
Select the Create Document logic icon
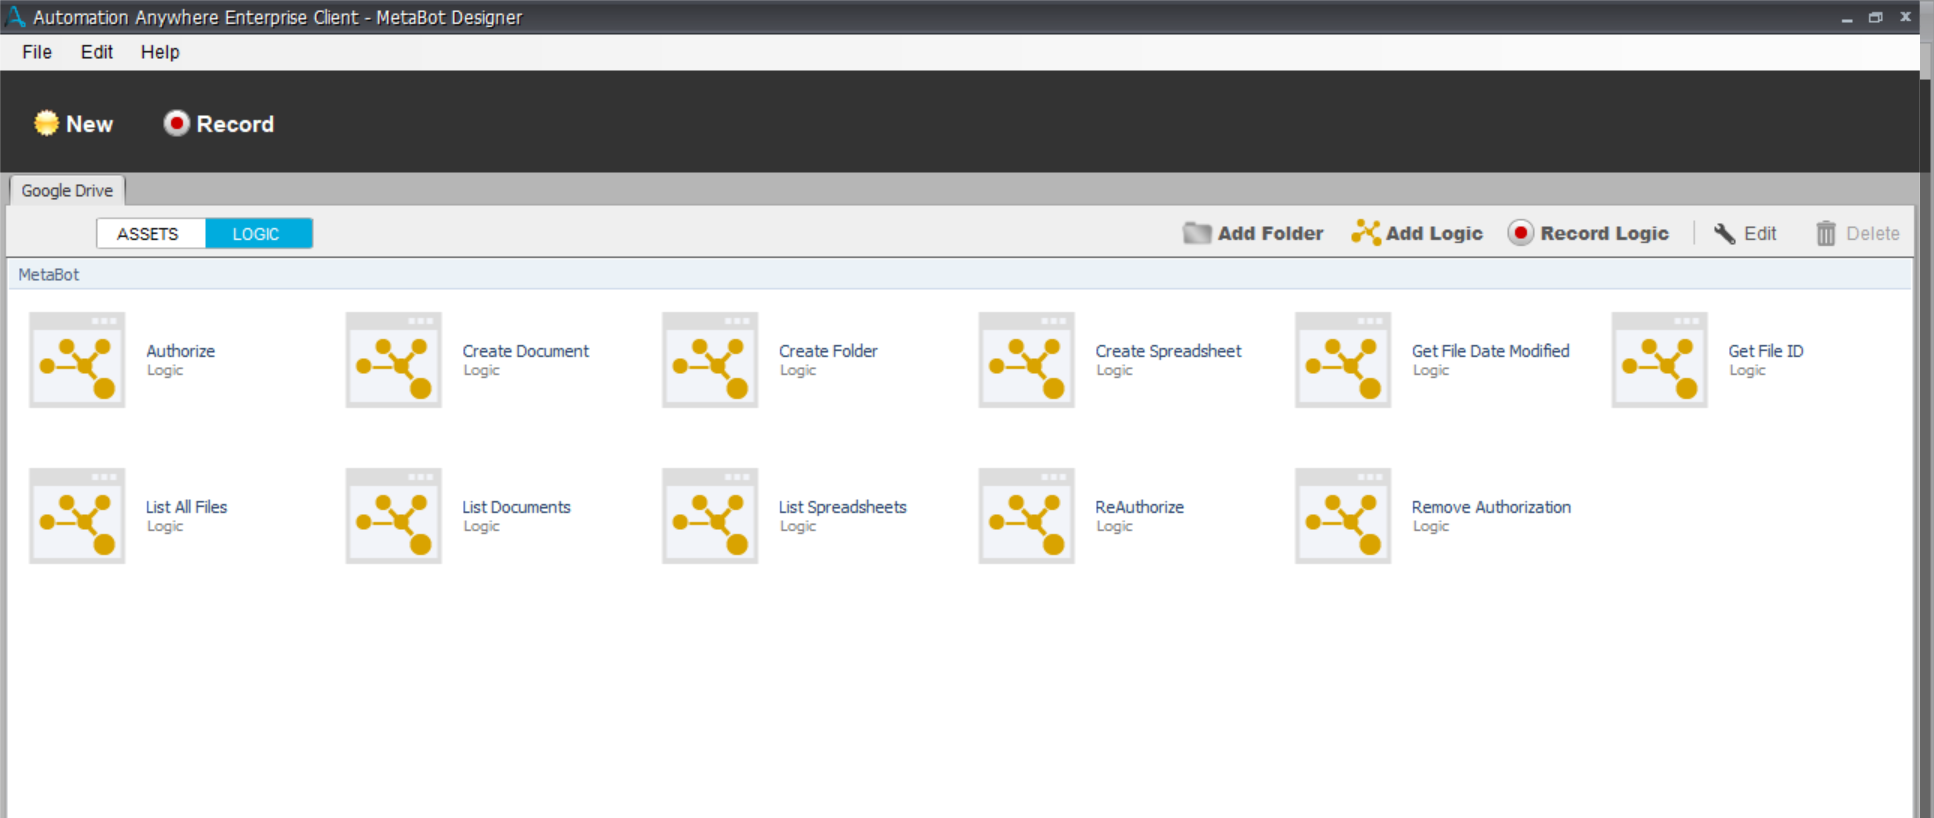pyautogui.click(x=394, y=360)
